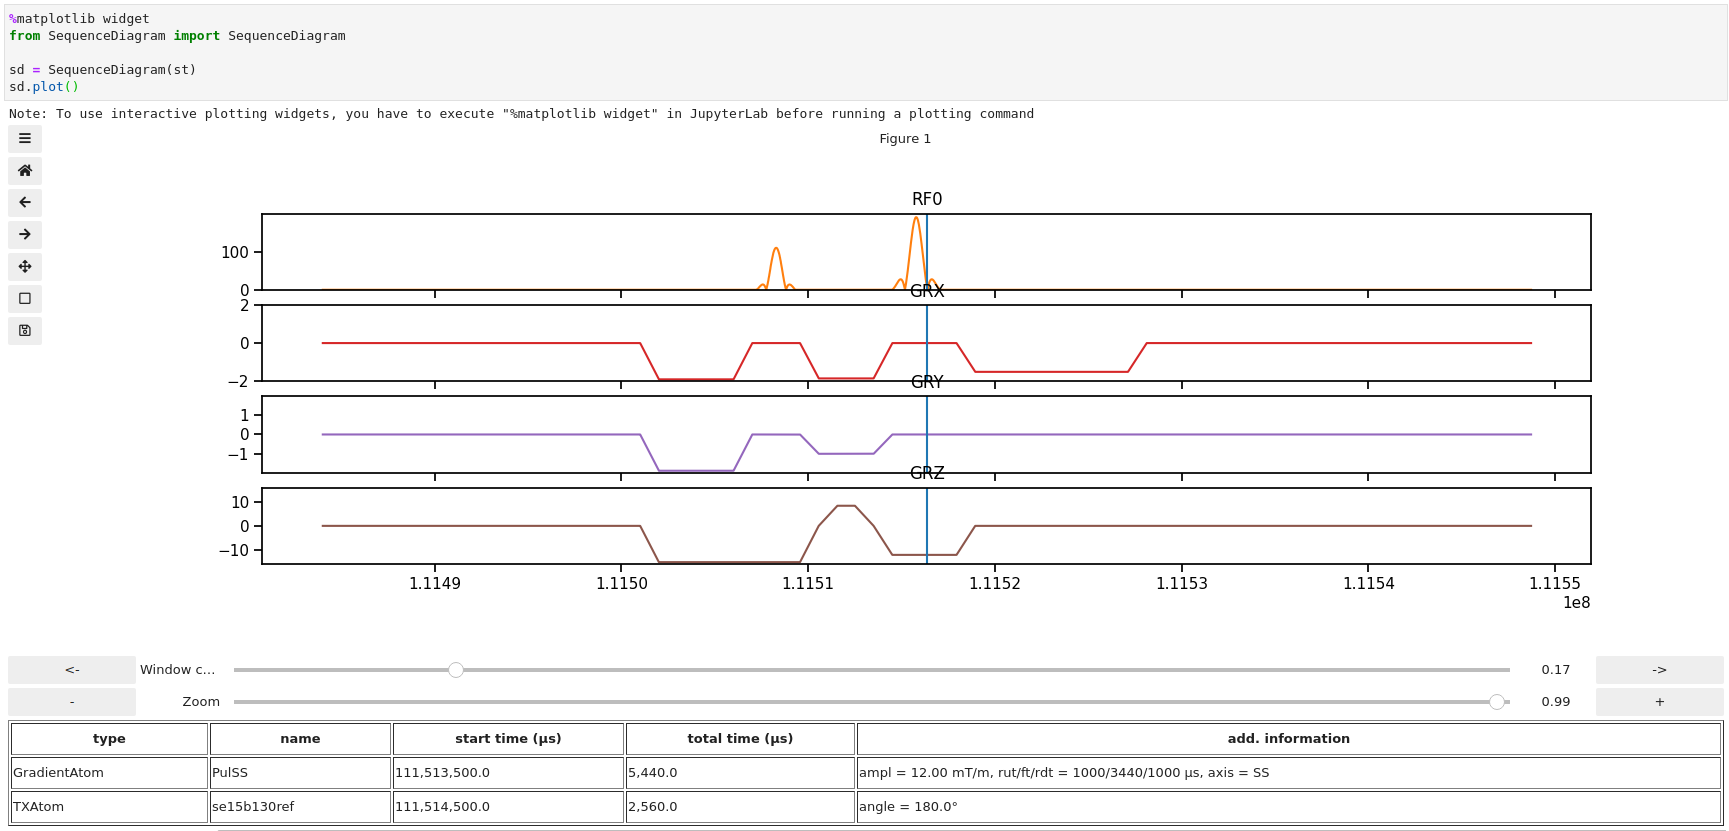Screen dimensions: 1729x831
Task: Click the 'start time (µs)' column header
Action: tap(508, 739)
